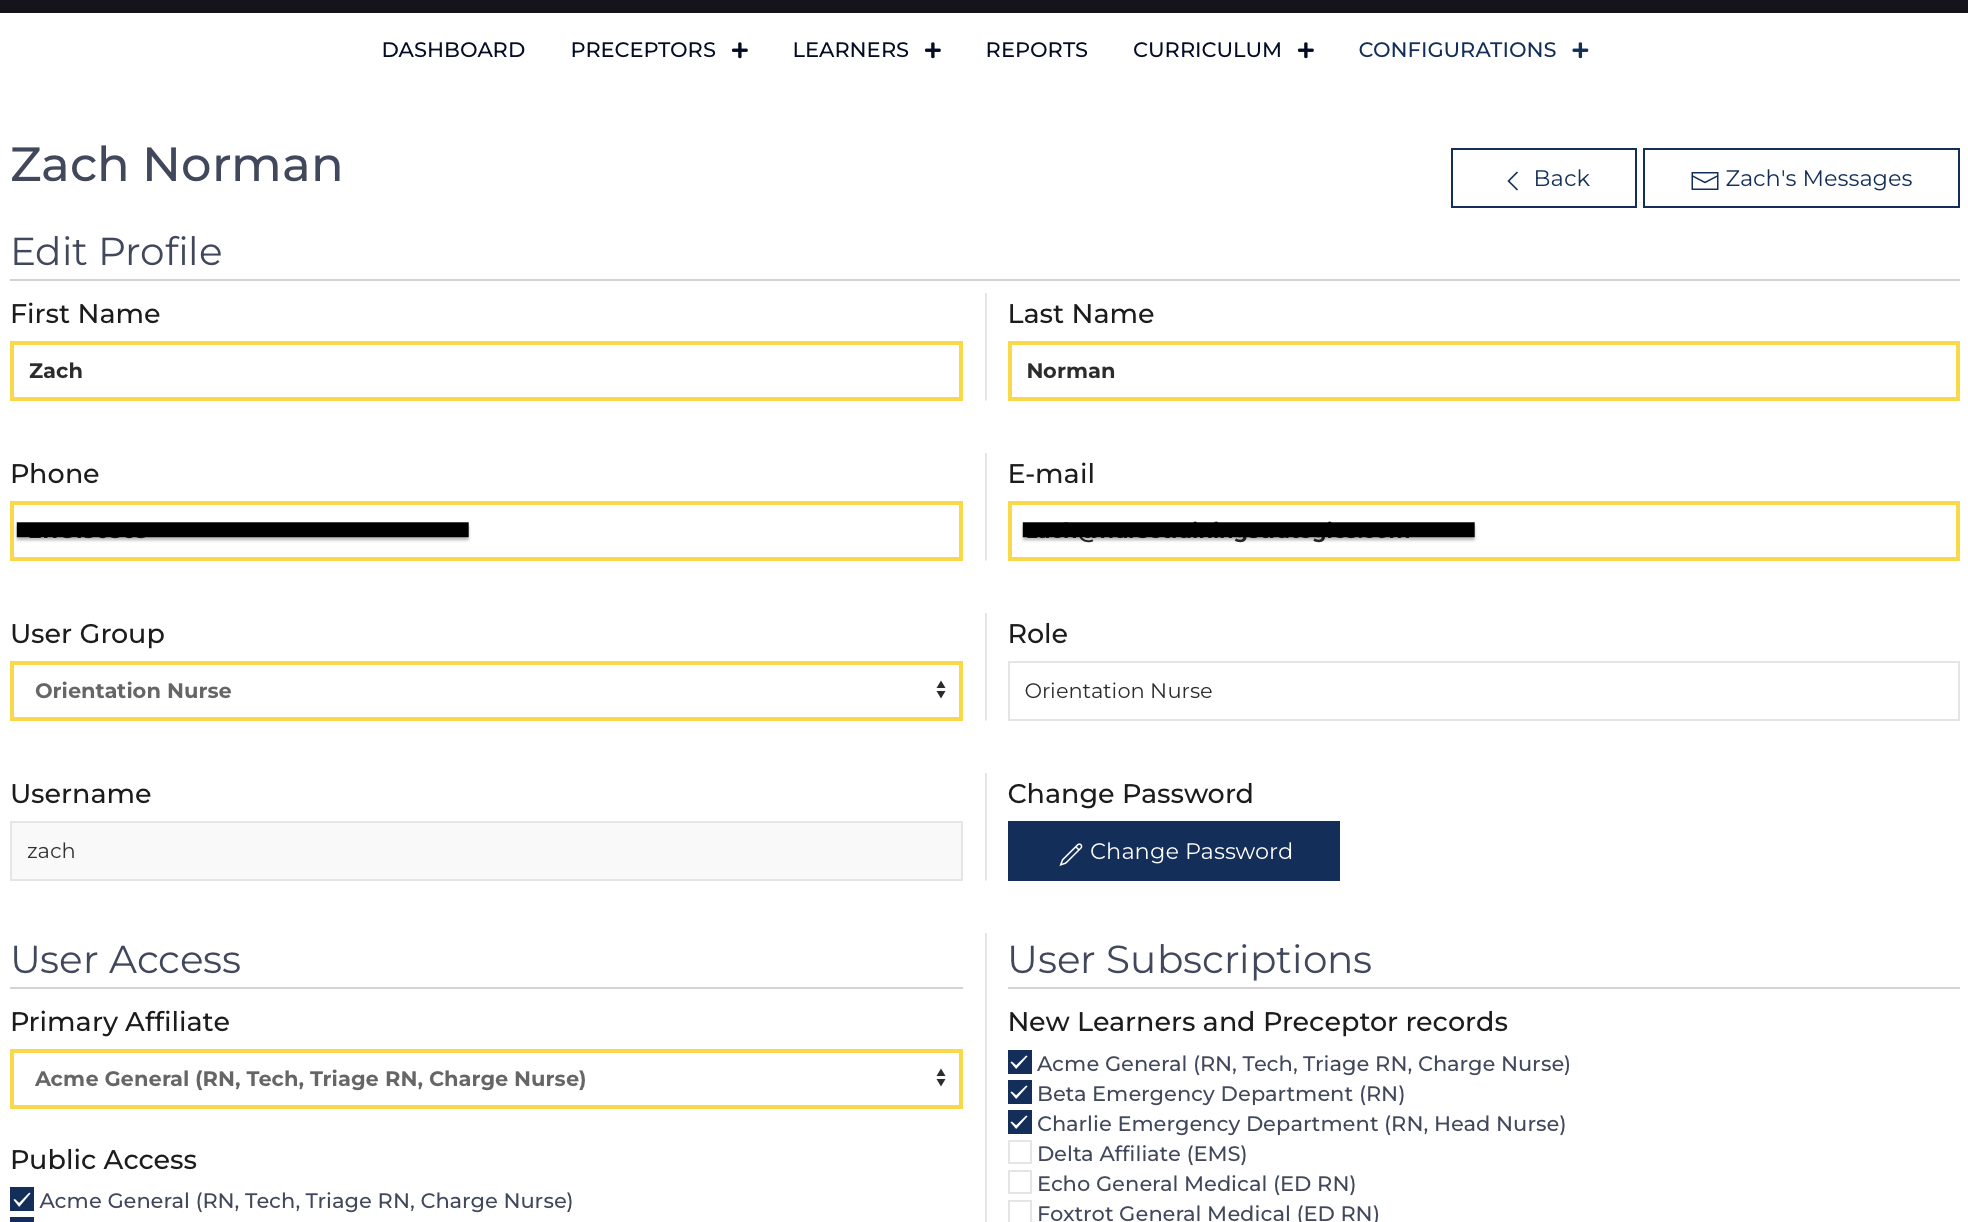This screenshot has height=1222, width=1968.
Task: Expand the Learners plus icon
Action: coord(933,50)
